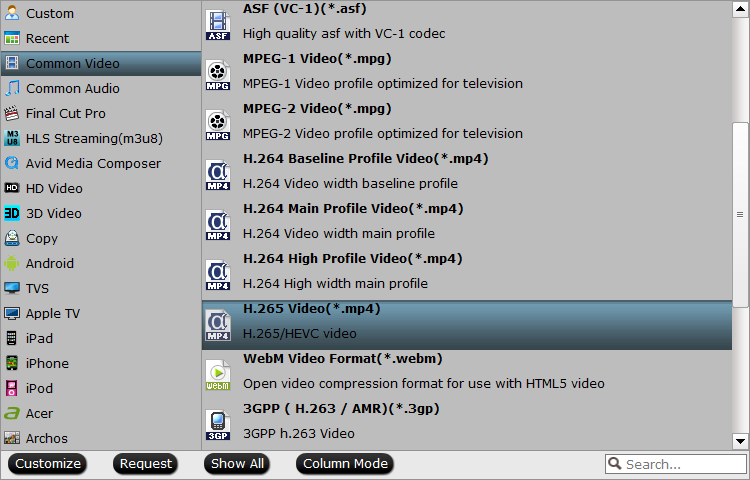Click the Common Video film icon
Viewport: 750px width, 480px height.
pos(12,63)
